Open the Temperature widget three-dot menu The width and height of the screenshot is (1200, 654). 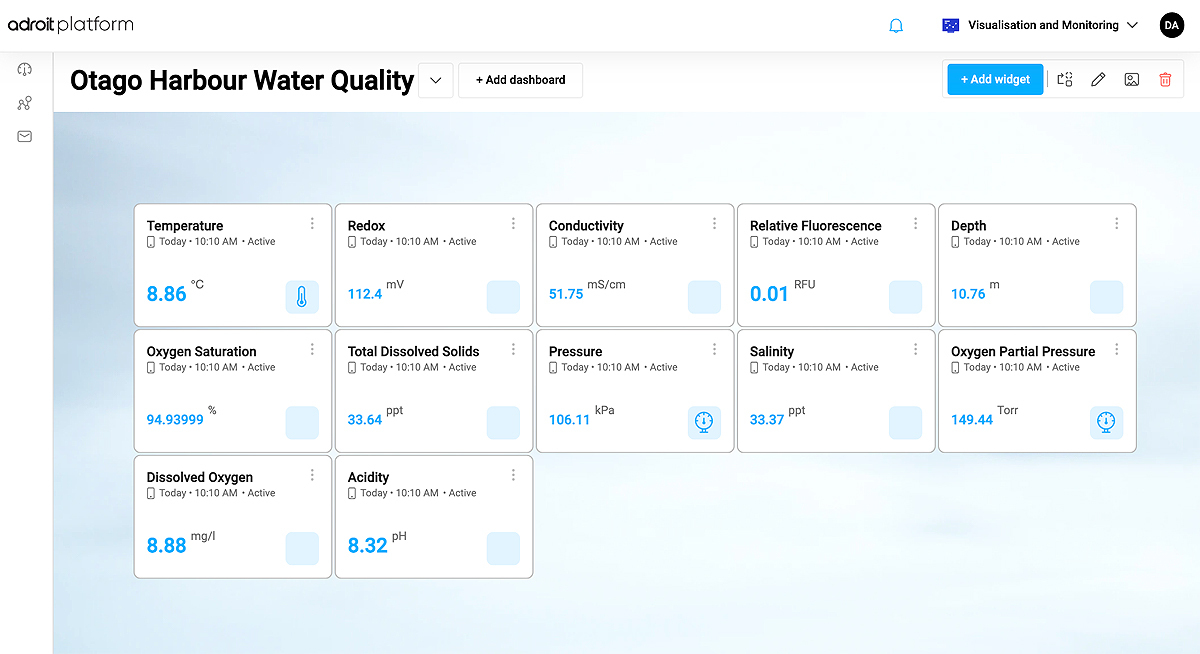312,224
